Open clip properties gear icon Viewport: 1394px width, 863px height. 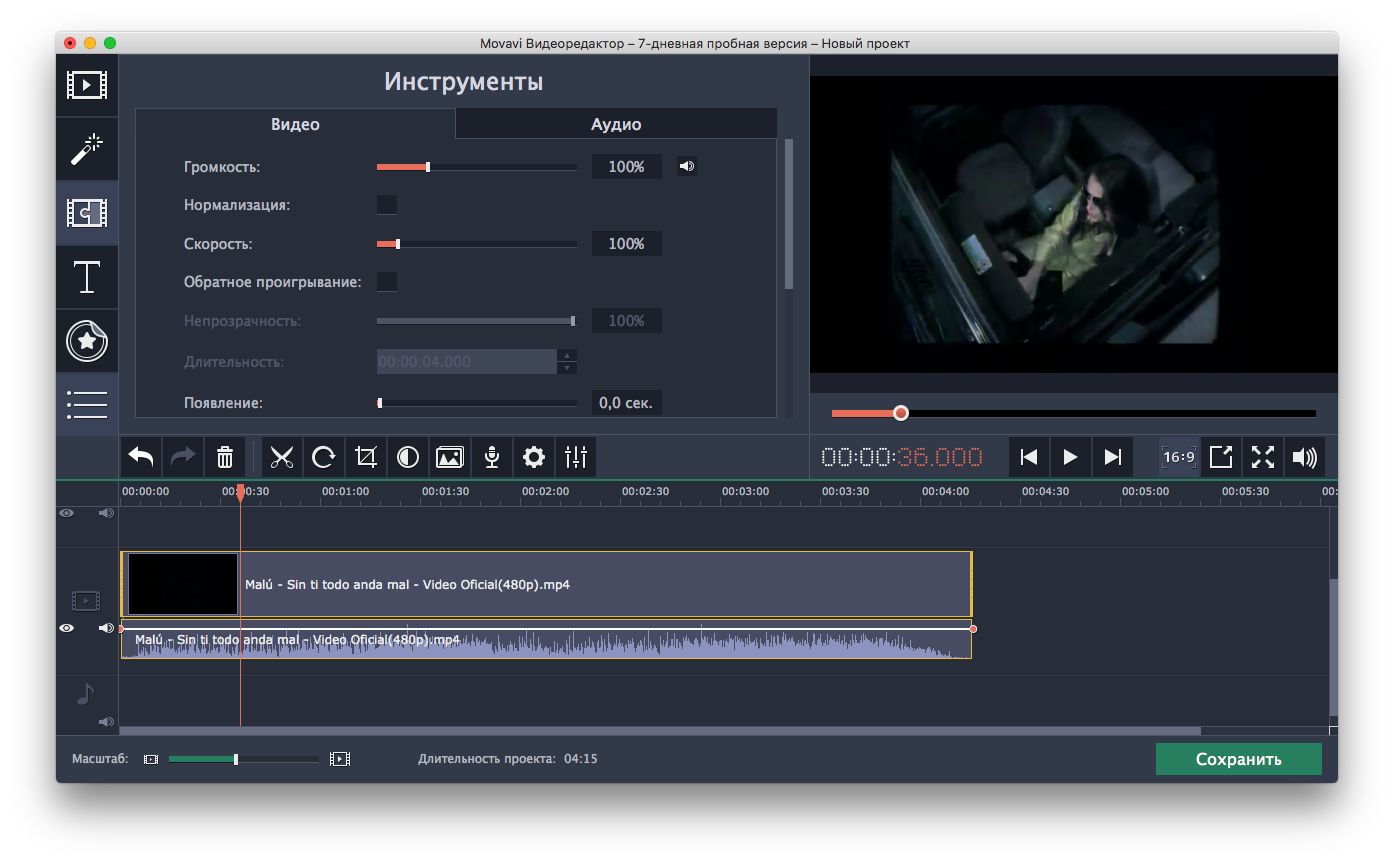tap(534, 458)
